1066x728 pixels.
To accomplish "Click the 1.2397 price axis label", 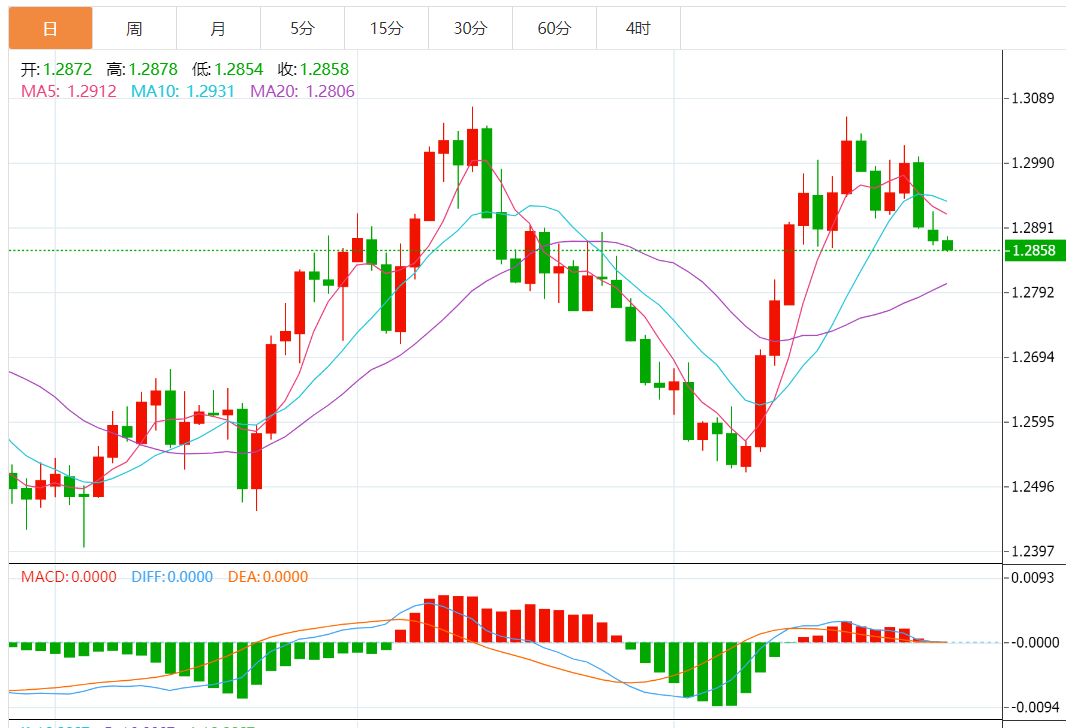I will click(1033, 551).
